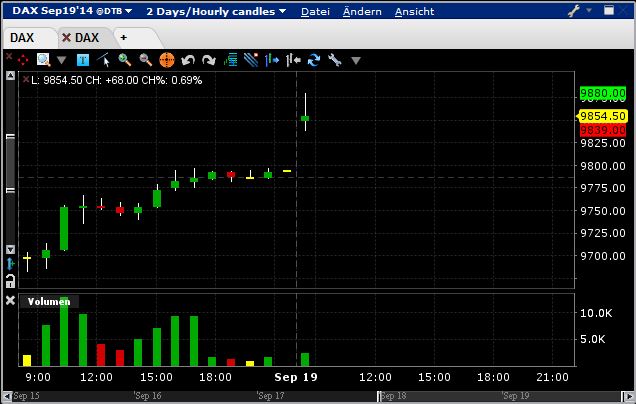Add a new chart tab with plus
Viewport: 636px width, 404px height.
[x=124, y=38]
